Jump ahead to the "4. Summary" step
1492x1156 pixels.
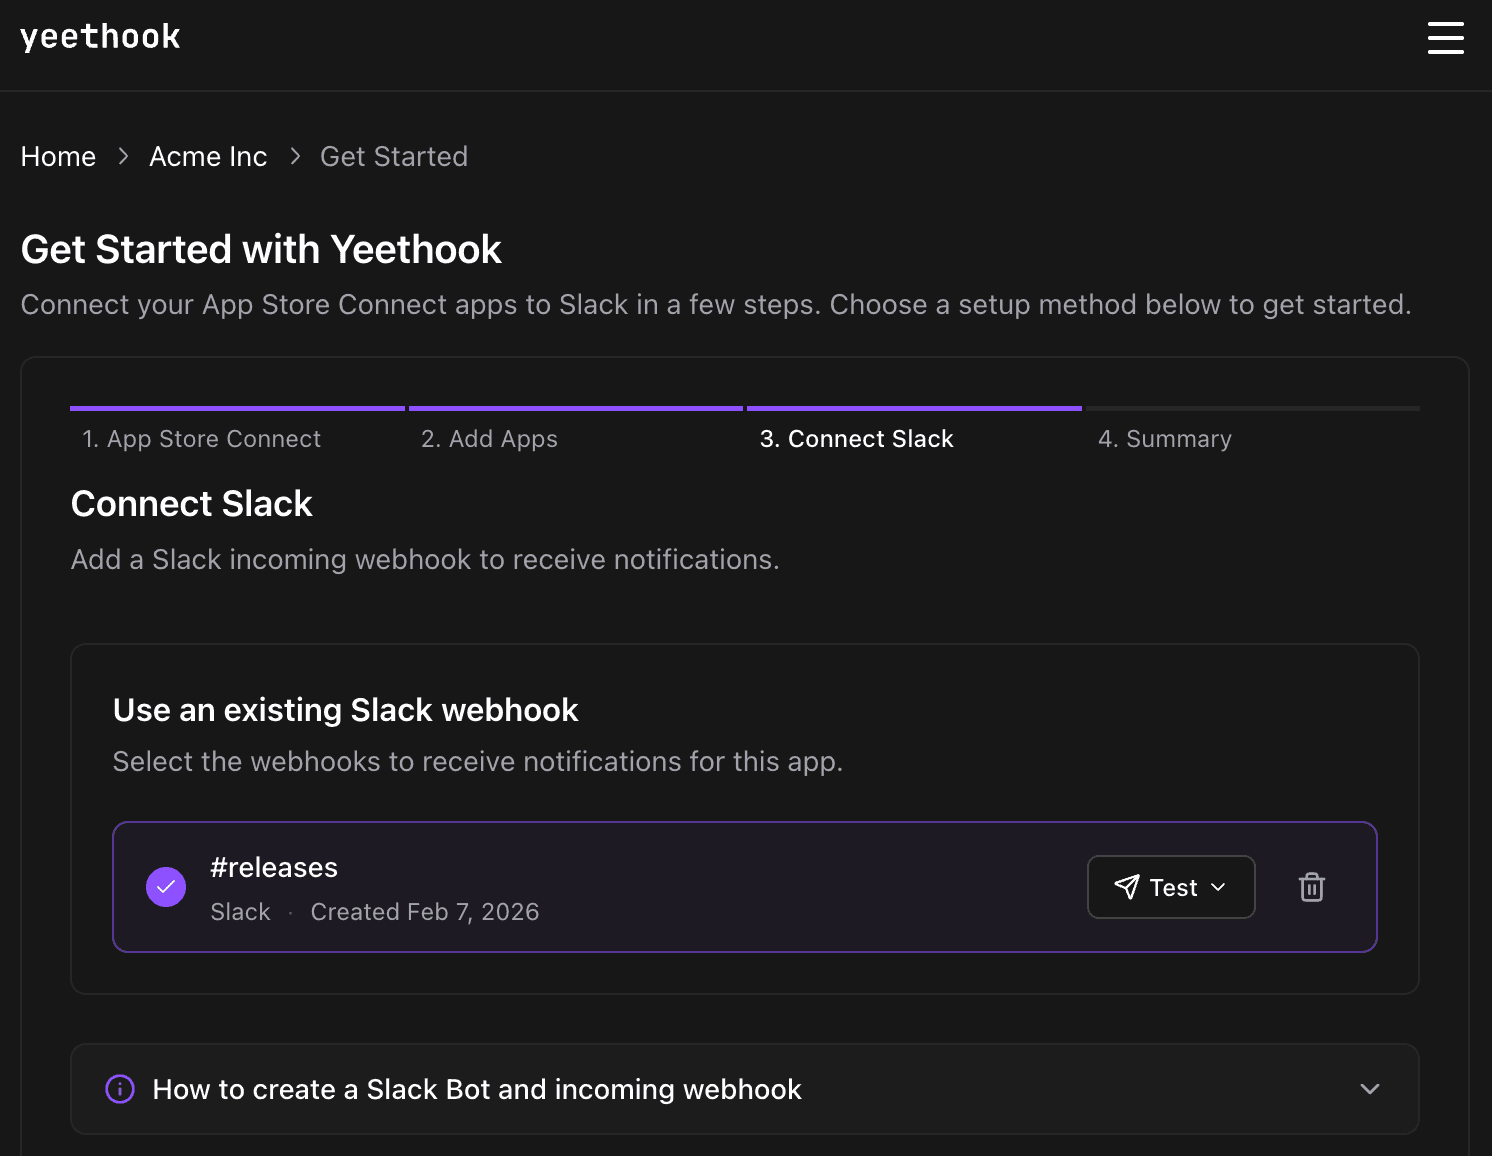pyautogui.click(x=1165, y=438)
